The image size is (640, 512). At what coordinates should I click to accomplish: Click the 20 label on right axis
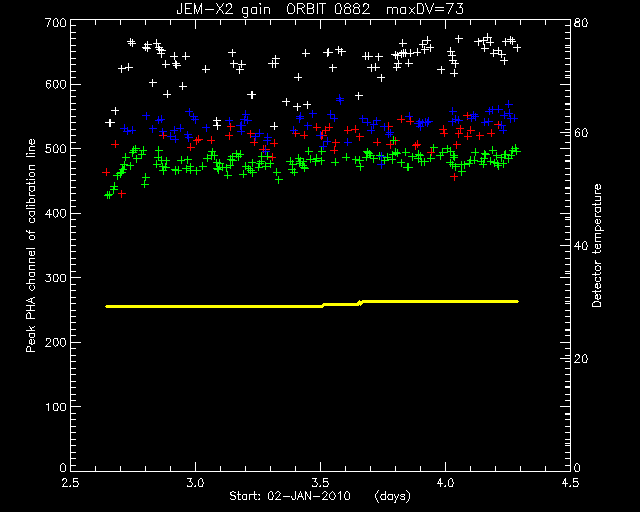[x=581, y=359]
